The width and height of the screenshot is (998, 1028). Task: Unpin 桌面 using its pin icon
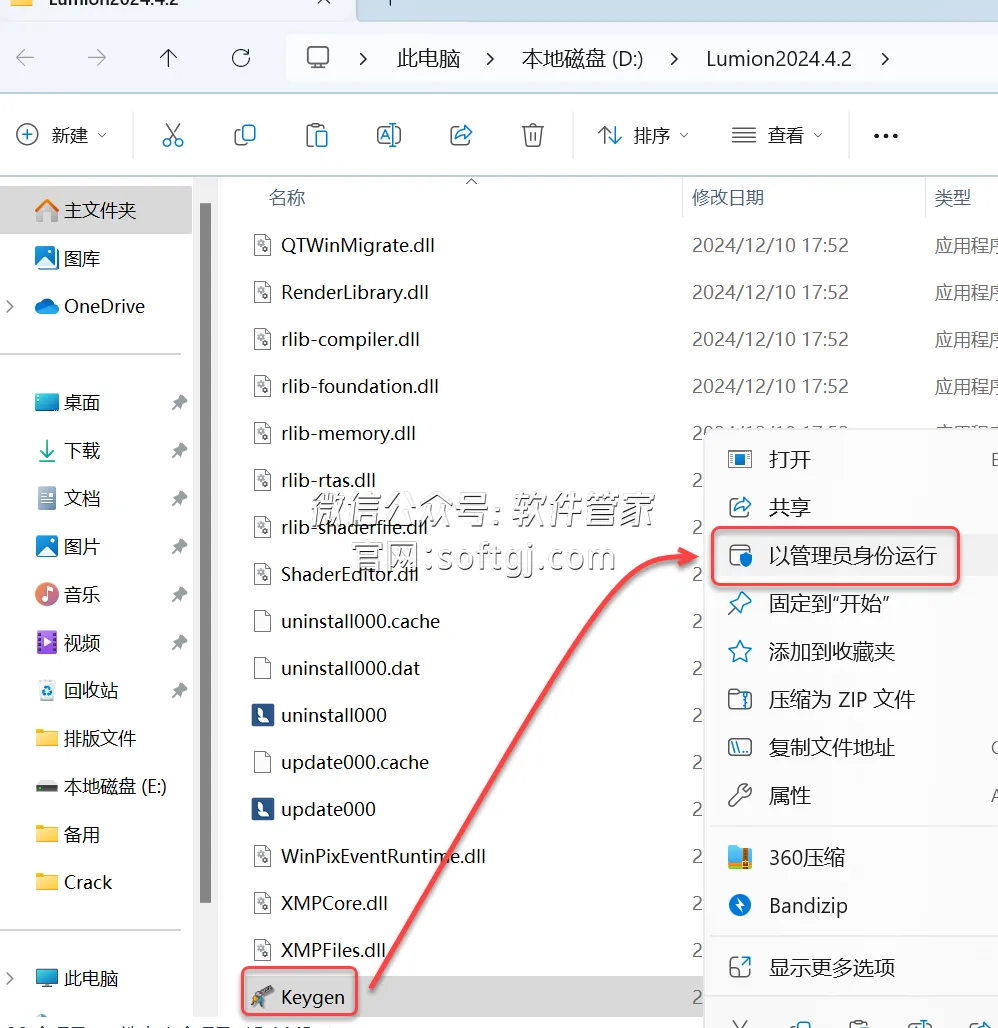(x=179, y=403)
